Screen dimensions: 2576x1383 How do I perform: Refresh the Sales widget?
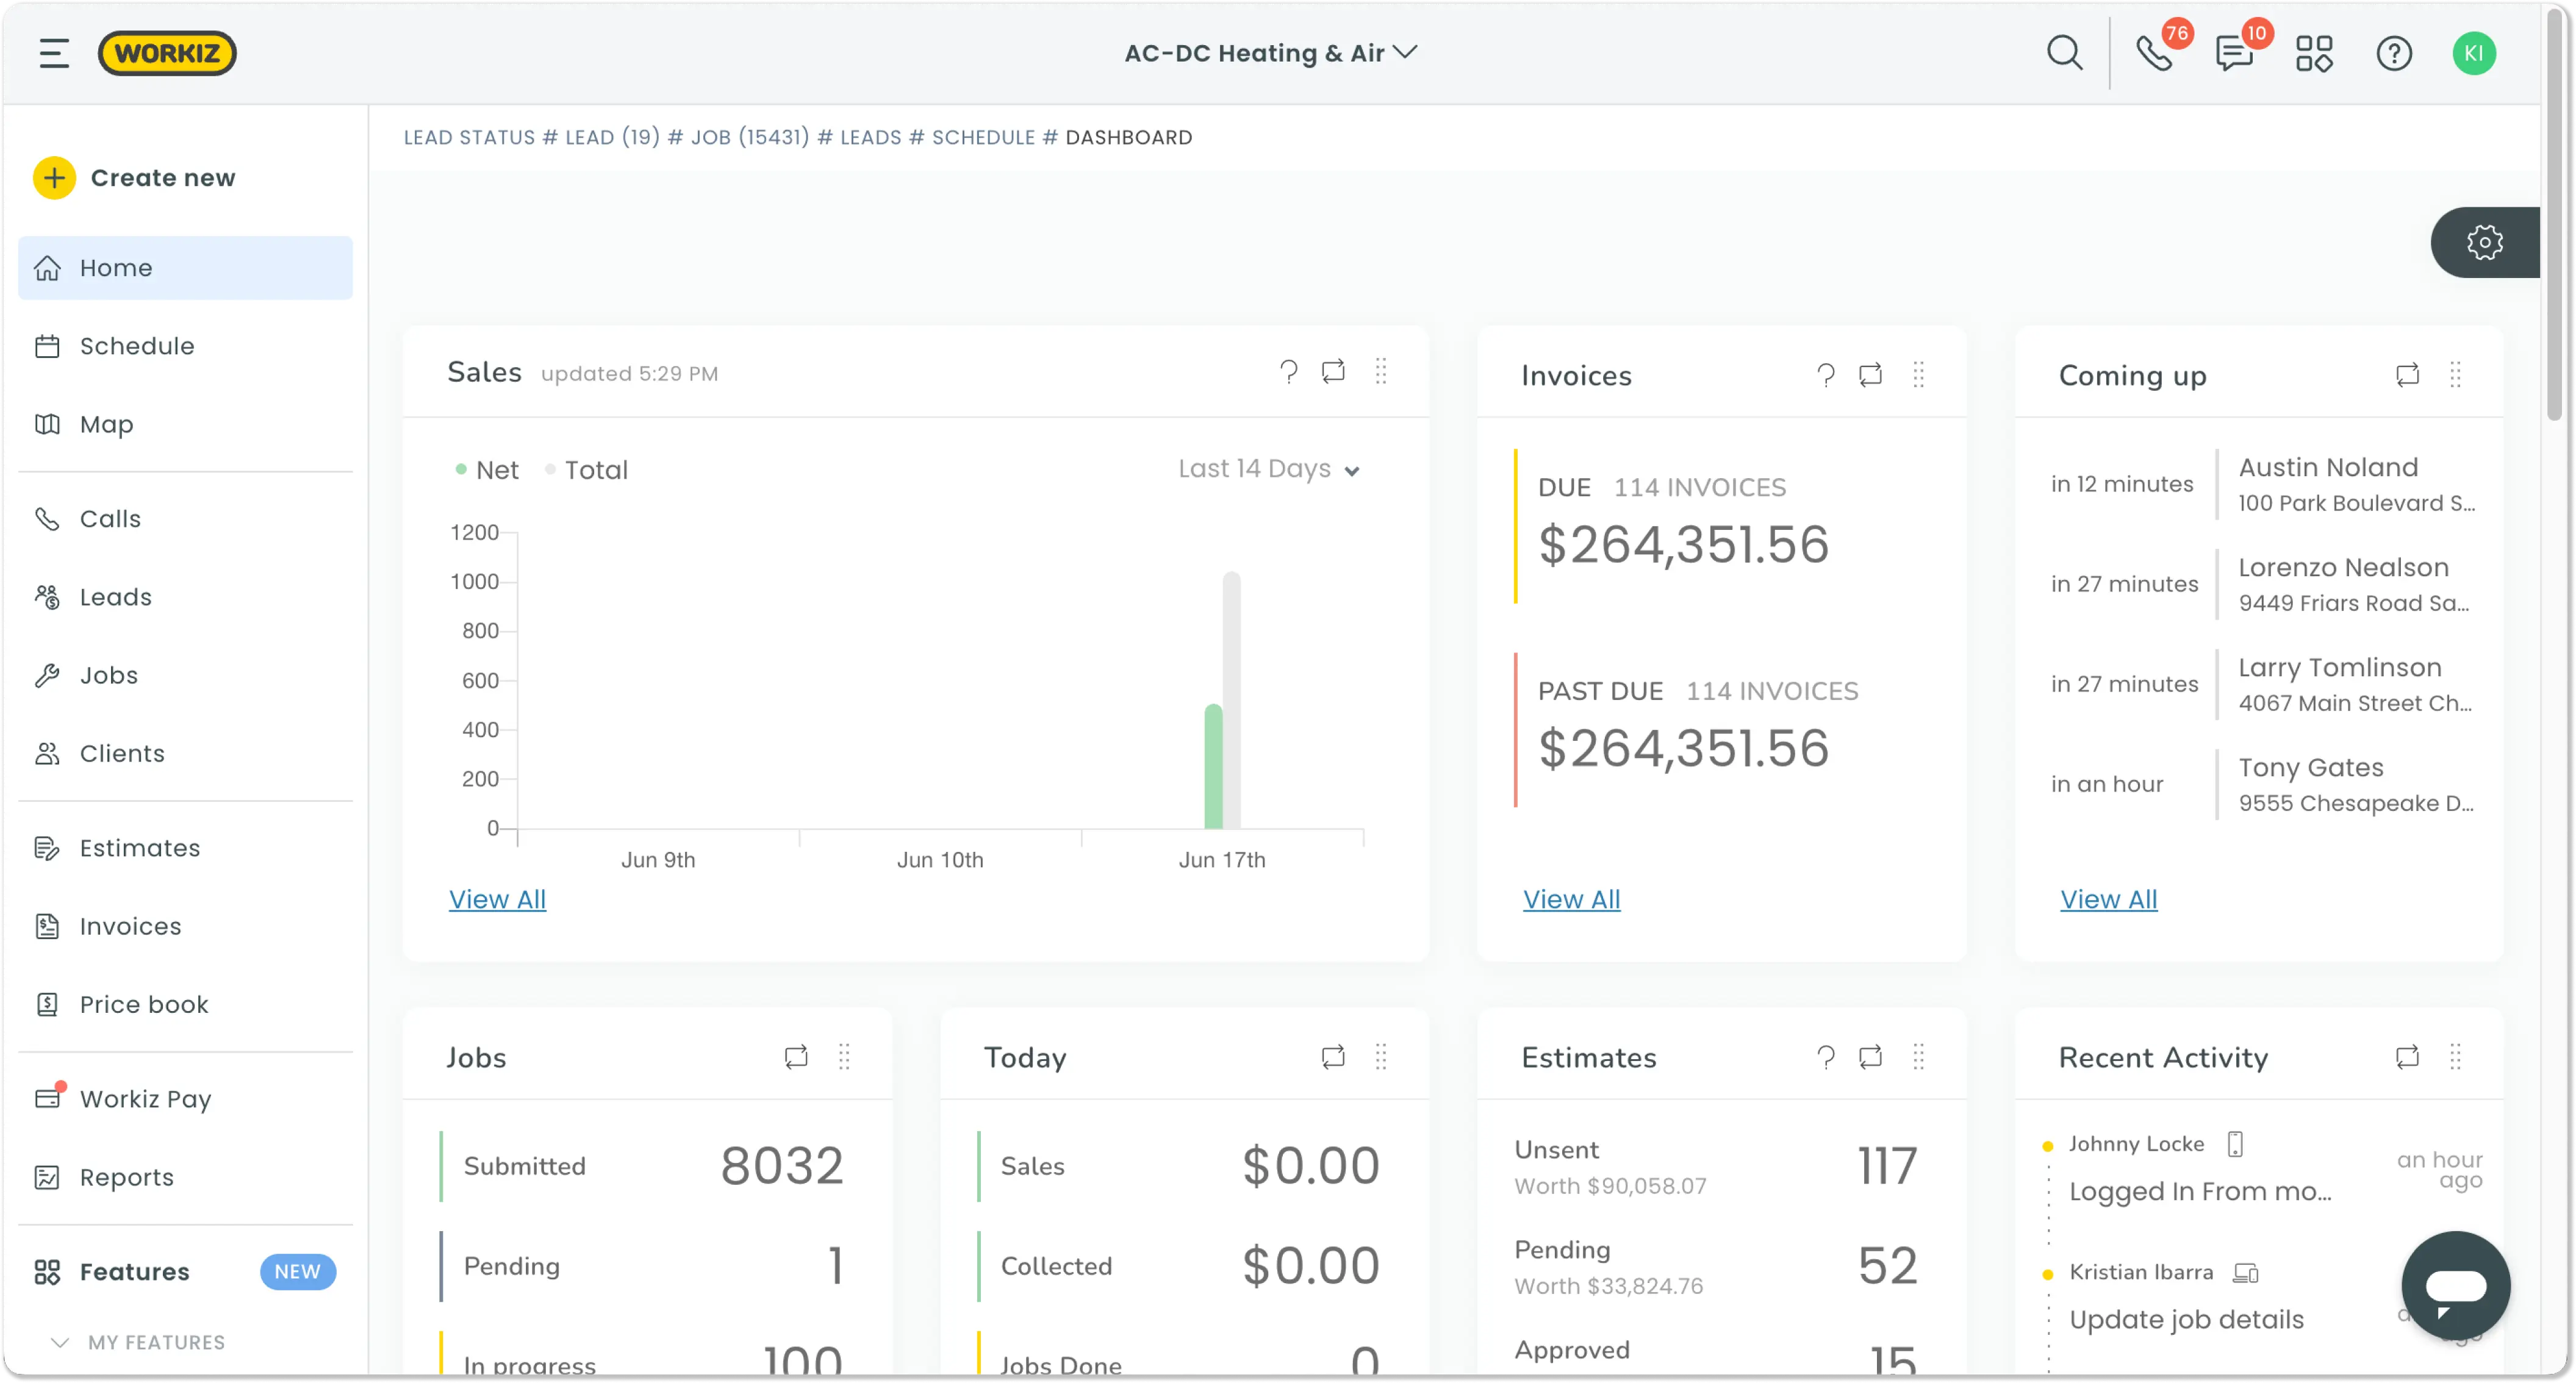click(1333, 372)
